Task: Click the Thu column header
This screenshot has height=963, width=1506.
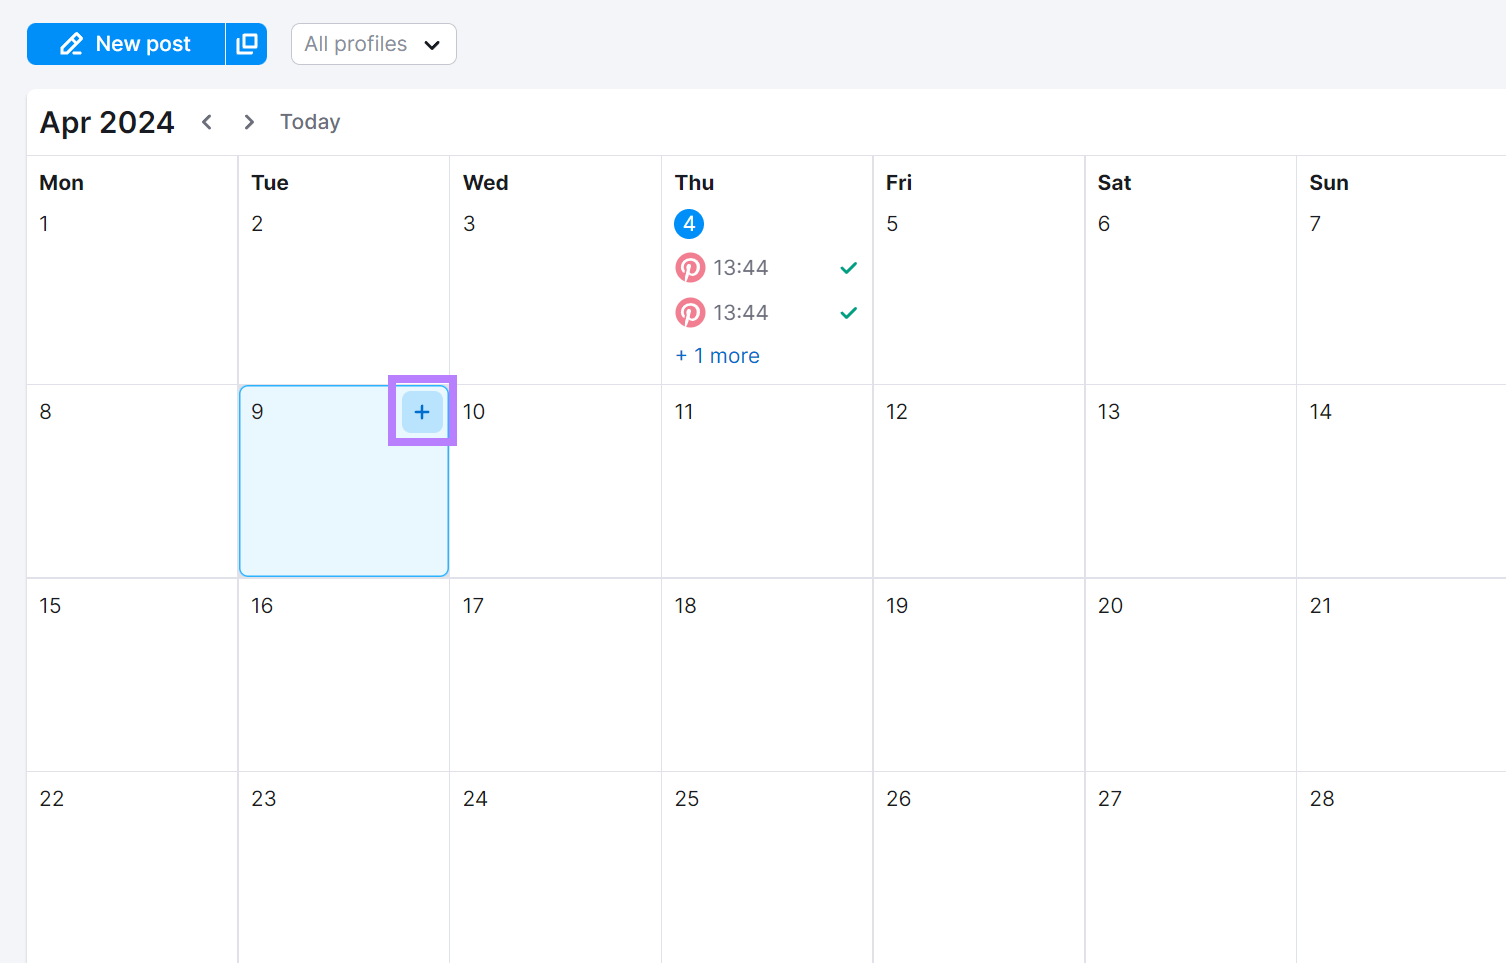Action: coord(694,182)
